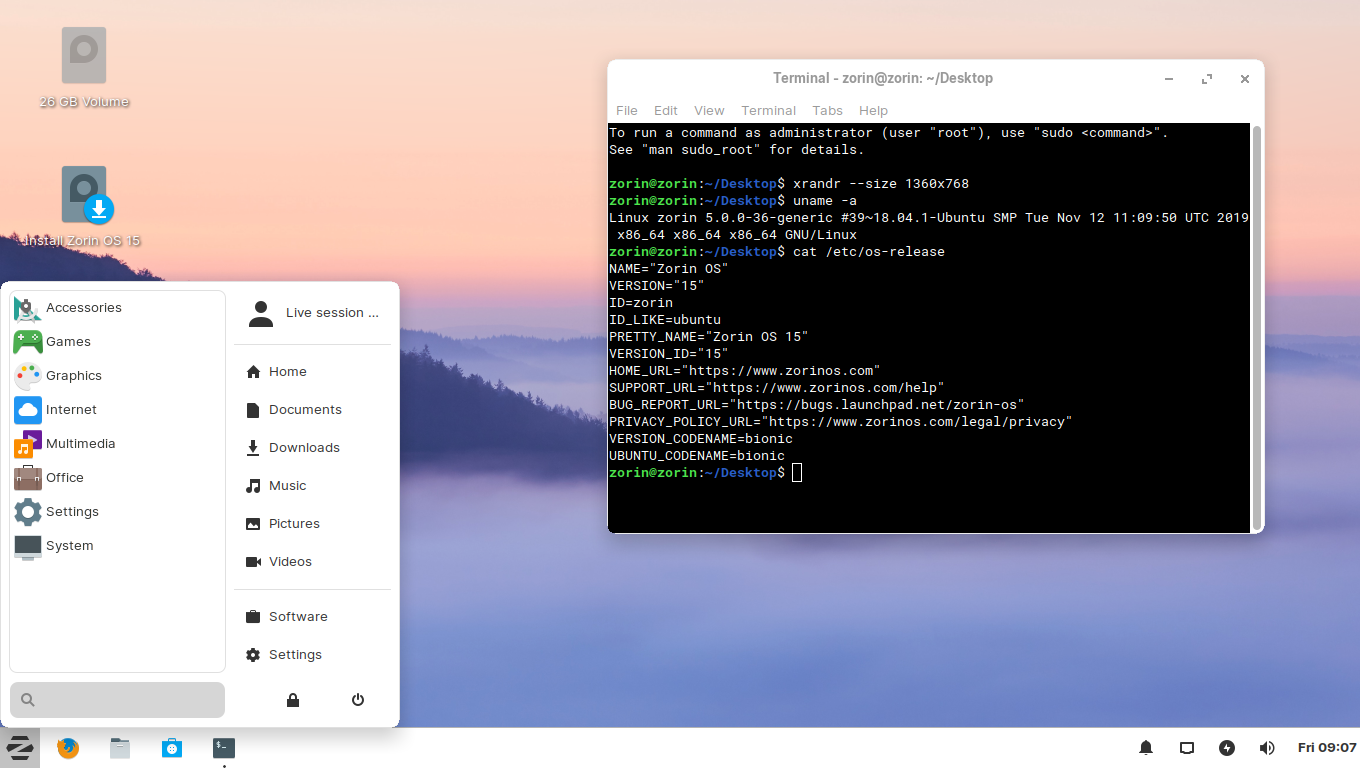Image resolution: width=1360 pixels, height=768 pixels.
Task: Click the power off icon in menu
Action: (x=358, y=700)
